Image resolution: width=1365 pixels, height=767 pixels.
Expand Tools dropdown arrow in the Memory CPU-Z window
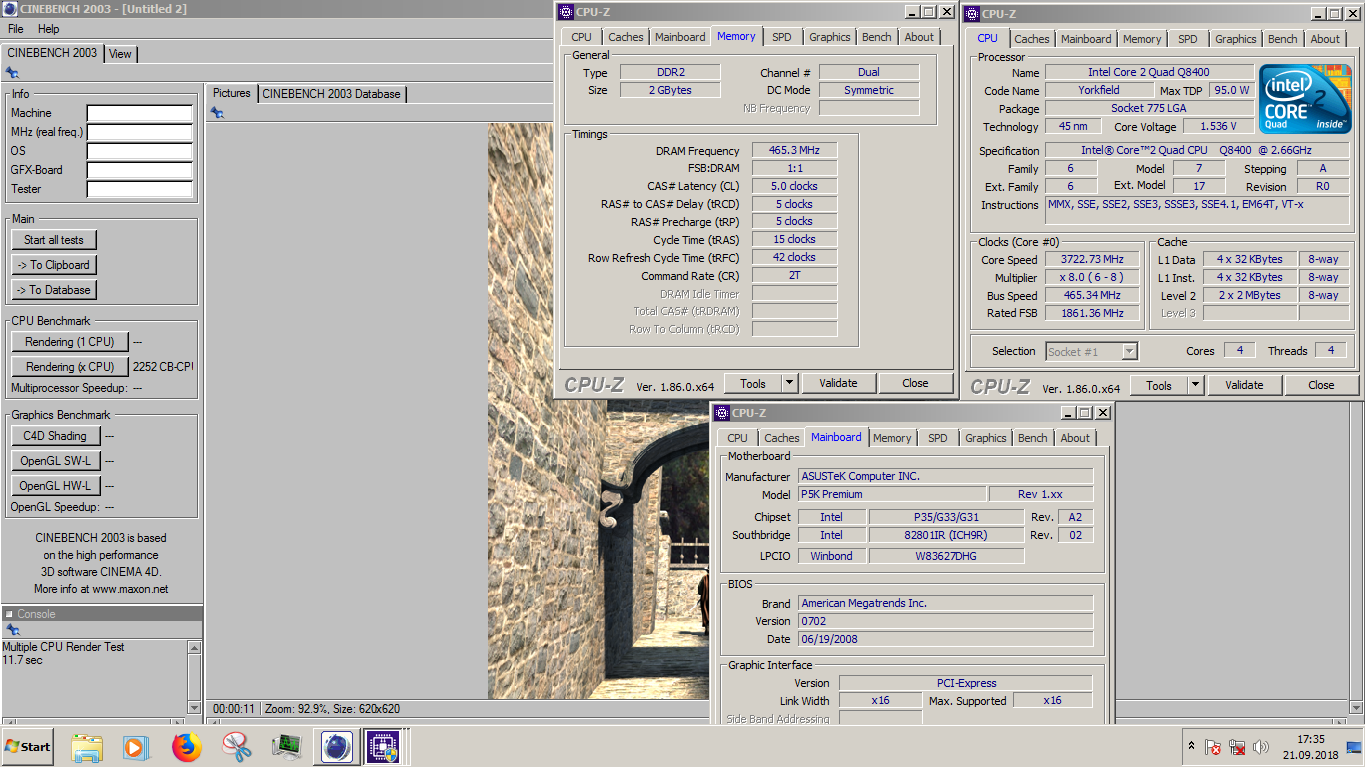789,383
